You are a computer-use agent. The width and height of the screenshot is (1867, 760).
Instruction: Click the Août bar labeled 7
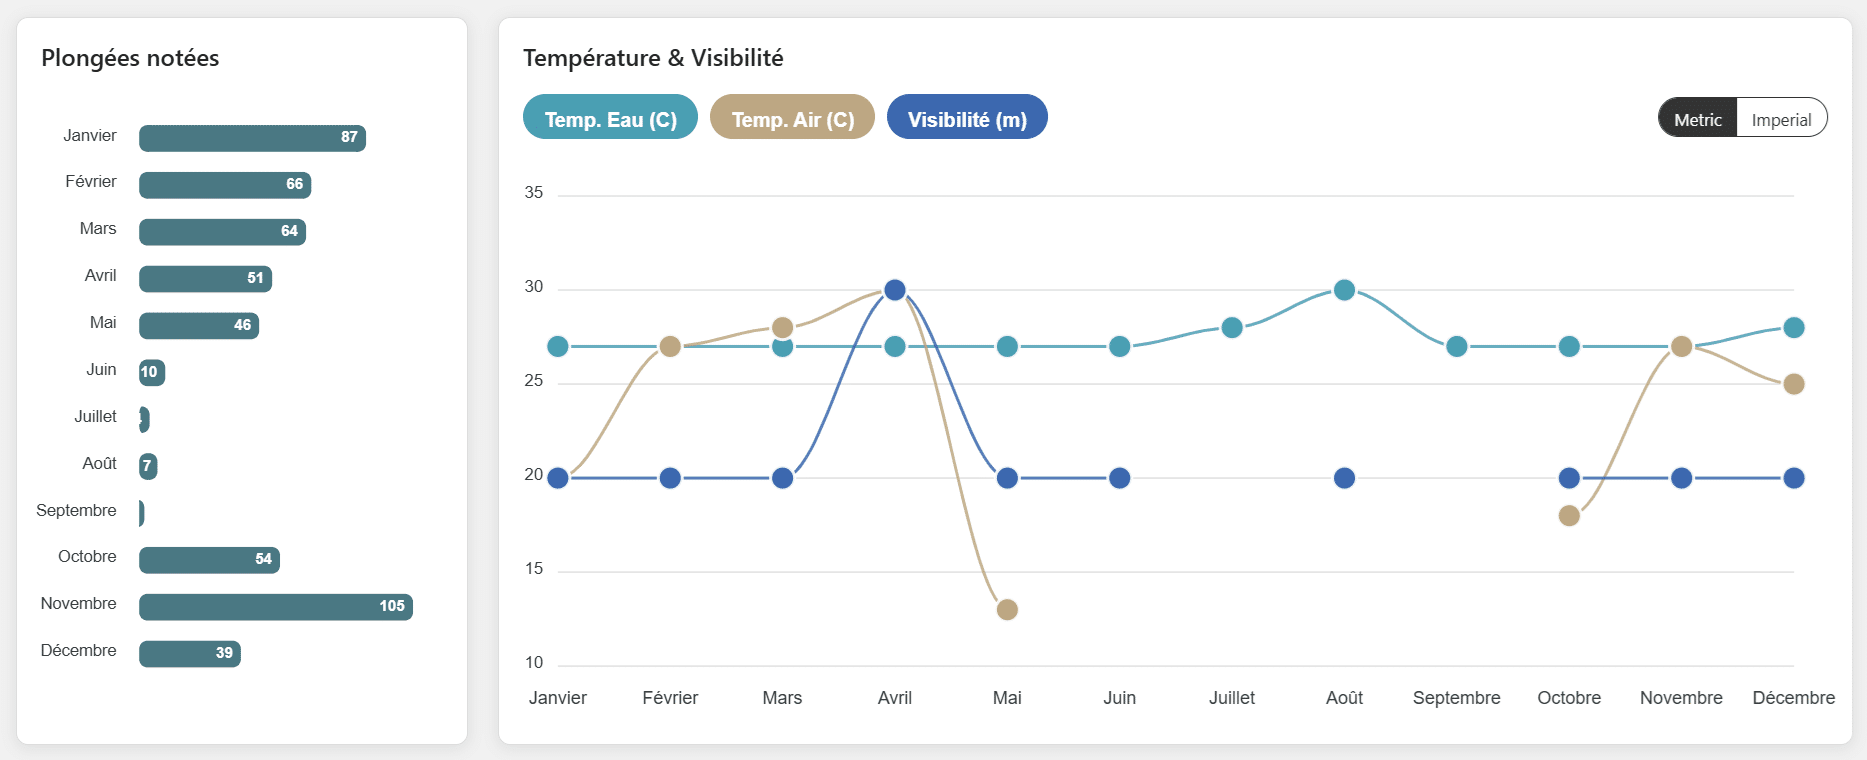[x=148, y=465]
